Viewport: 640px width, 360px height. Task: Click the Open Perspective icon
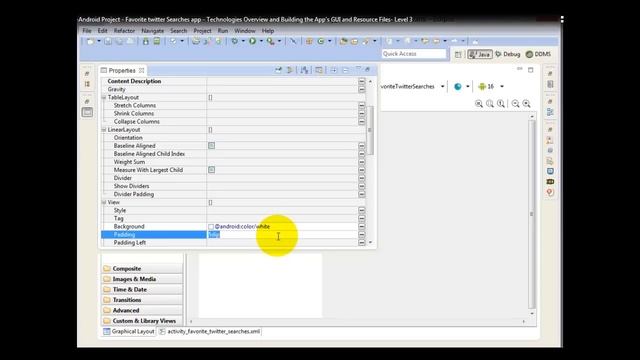[458, 54]
